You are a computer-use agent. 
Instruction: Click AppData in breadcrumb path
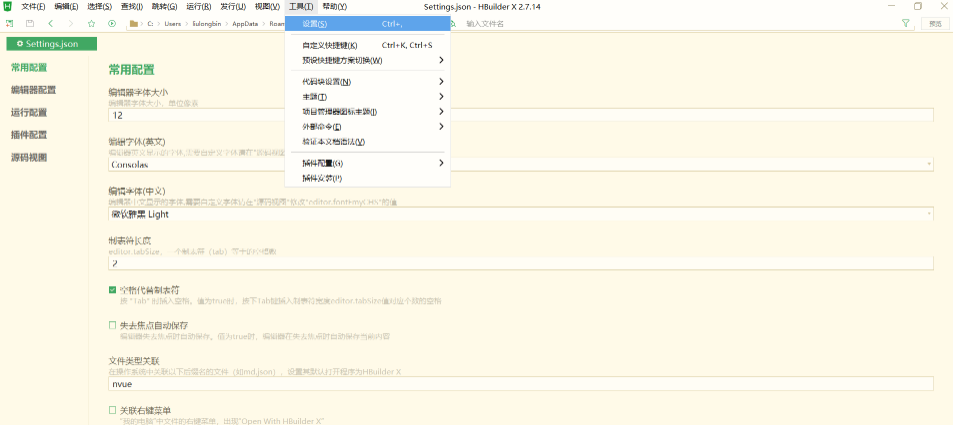click(246, 24)
